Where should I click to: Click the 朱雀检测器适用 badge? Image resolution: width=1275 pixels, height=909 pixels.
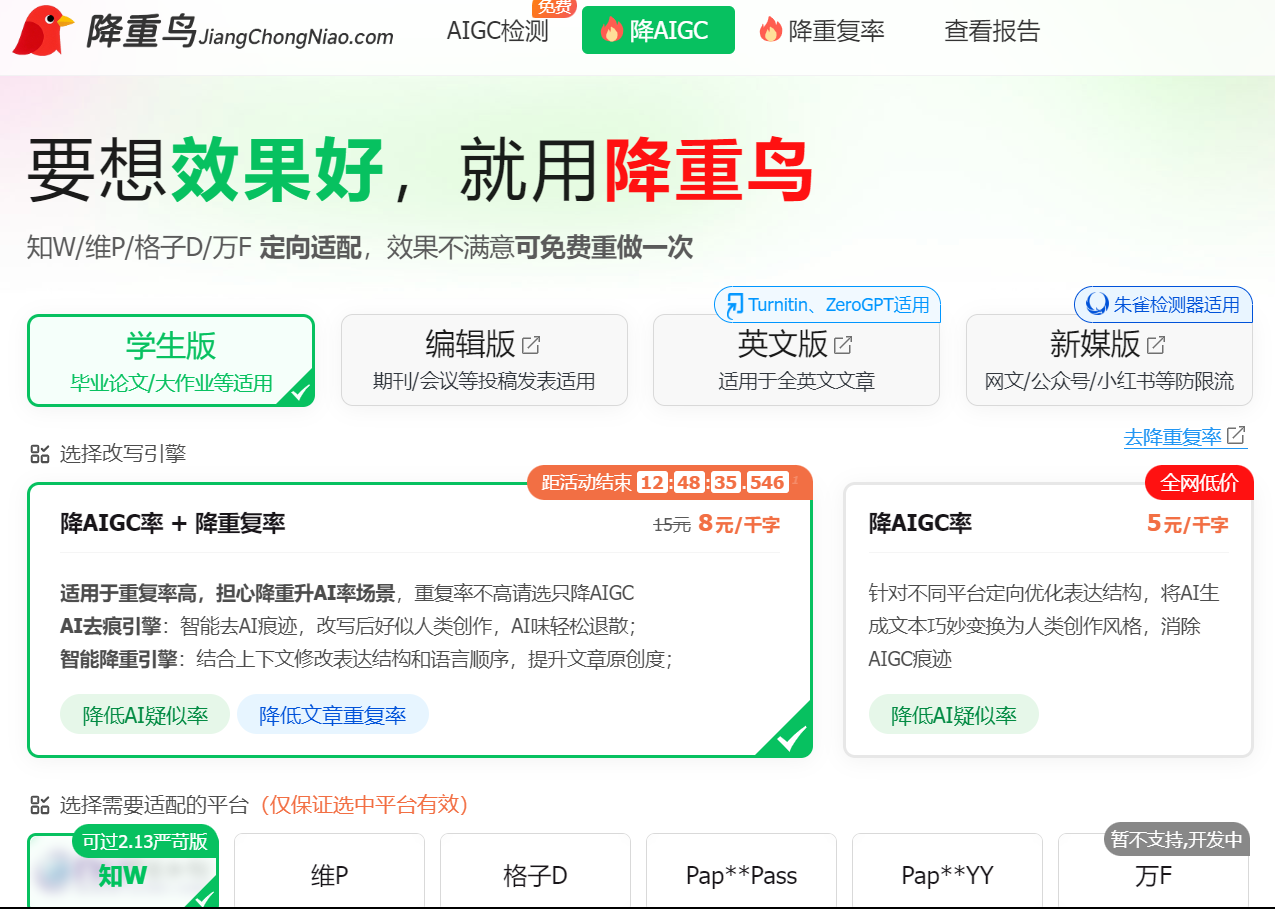1164,304
